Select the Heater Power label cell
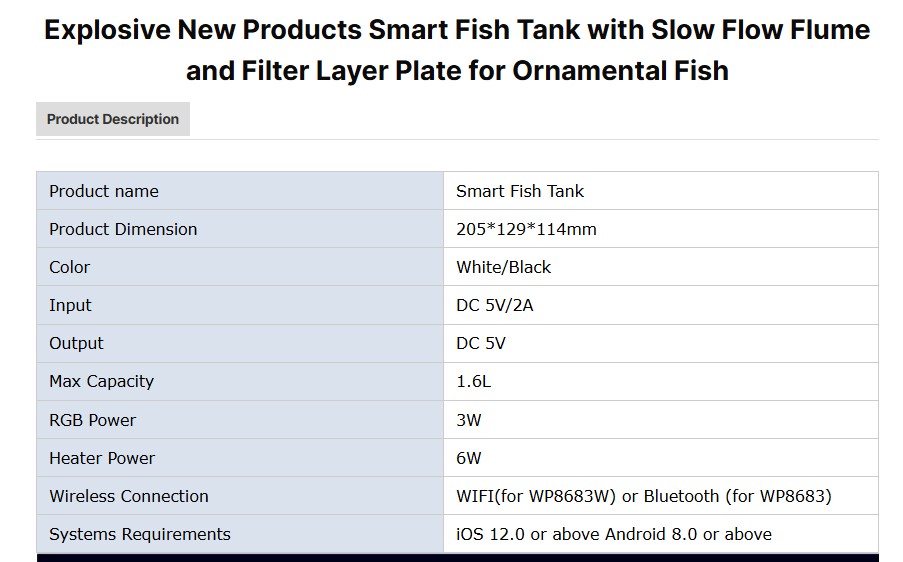 point(102,458)
